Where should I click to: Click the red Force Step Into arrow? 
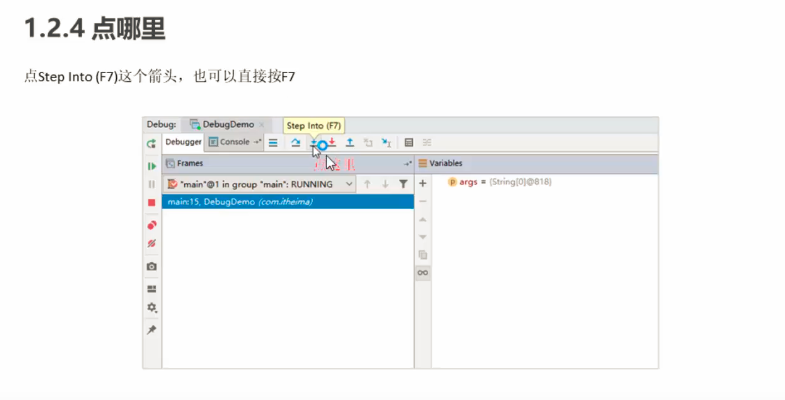331,143
